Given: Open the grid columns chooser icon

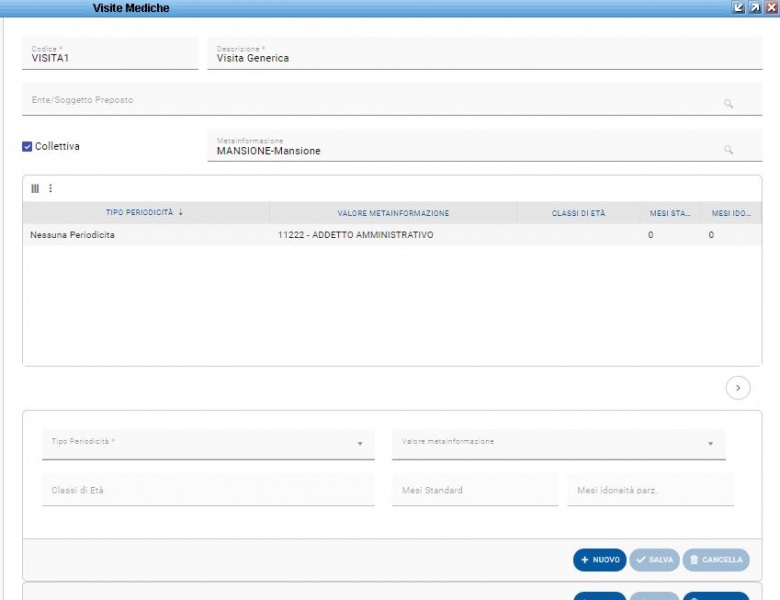Looking at the screenshot, I should (35, 188).
